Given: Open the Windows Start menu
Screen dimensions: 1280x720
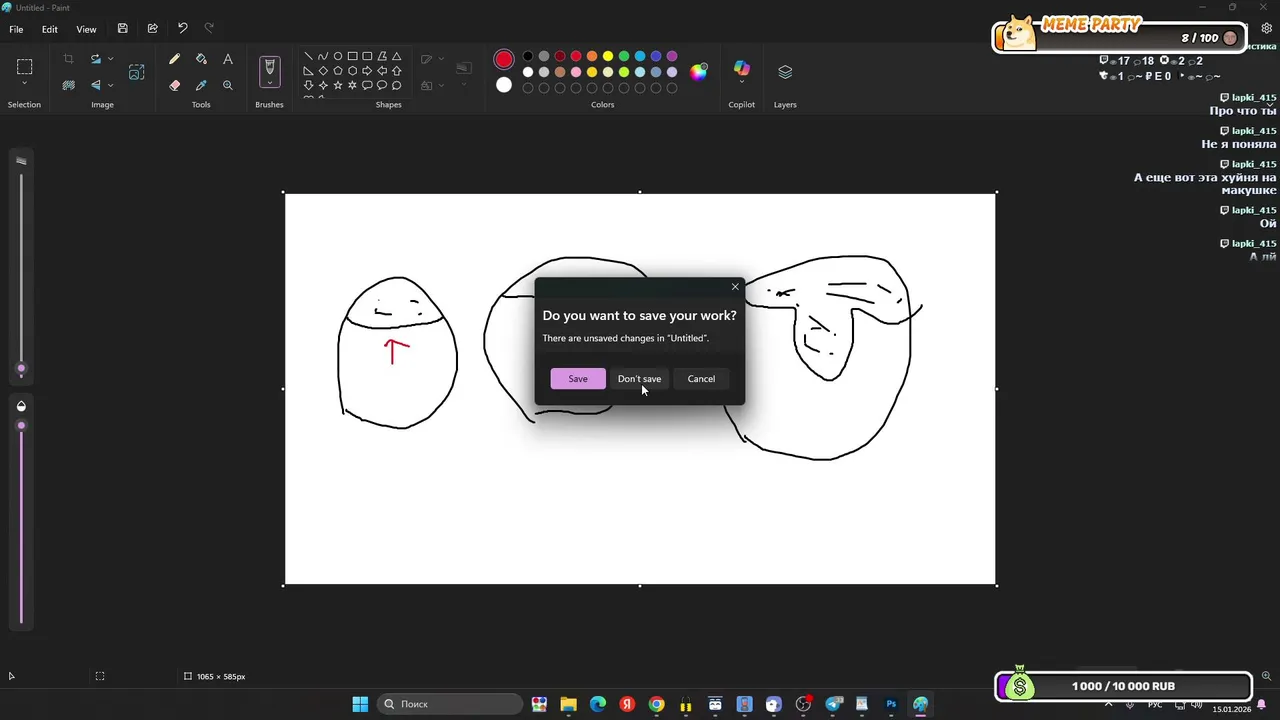Looking at the screenshot, I should (x=360, y=704).
